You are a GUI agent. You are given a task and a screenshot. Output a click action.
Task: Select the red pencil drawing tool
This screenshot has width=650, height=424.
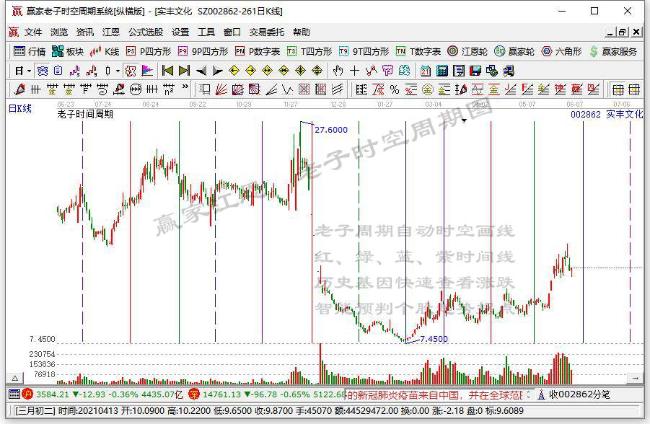19,89
